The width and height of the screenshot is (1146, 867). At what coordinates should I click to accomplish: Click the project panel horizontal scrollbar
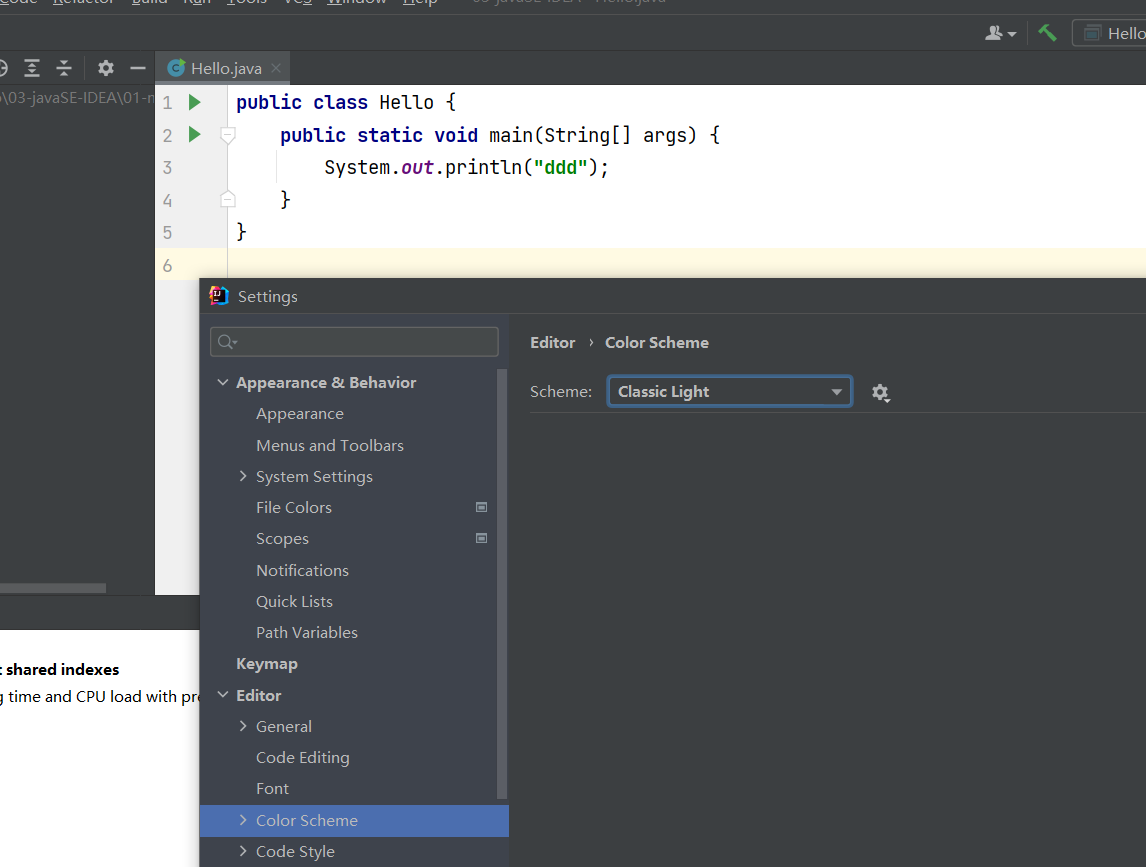[x=53, y=588]
